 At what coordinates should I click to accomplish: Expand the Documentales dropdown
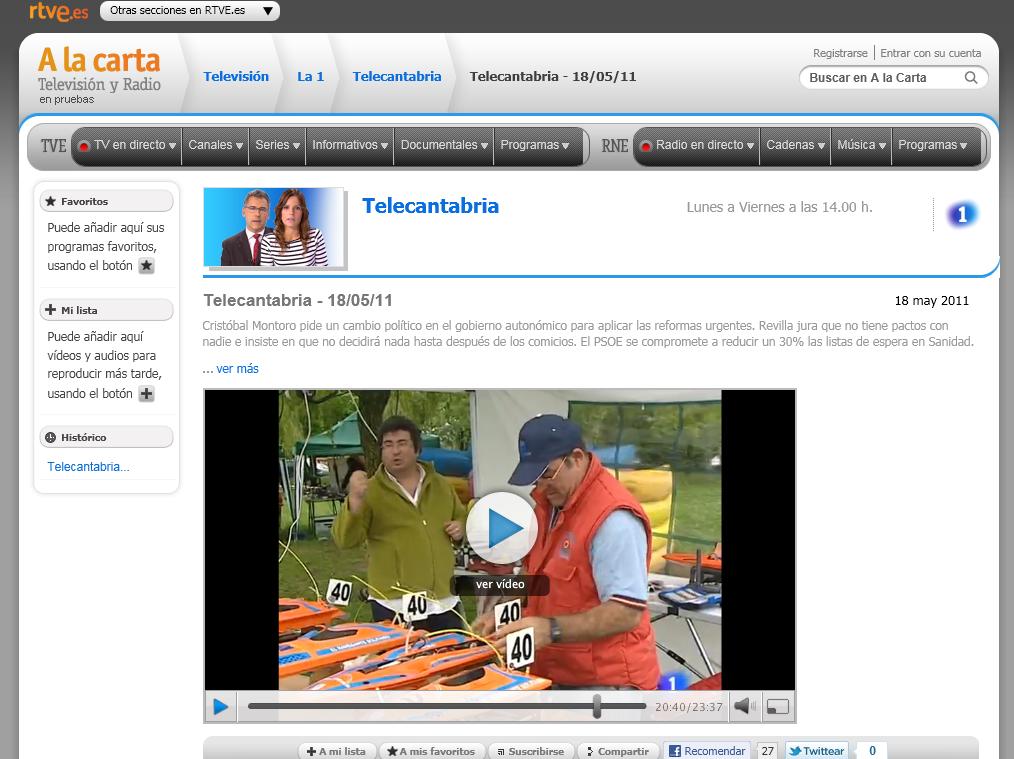(443, 145)
